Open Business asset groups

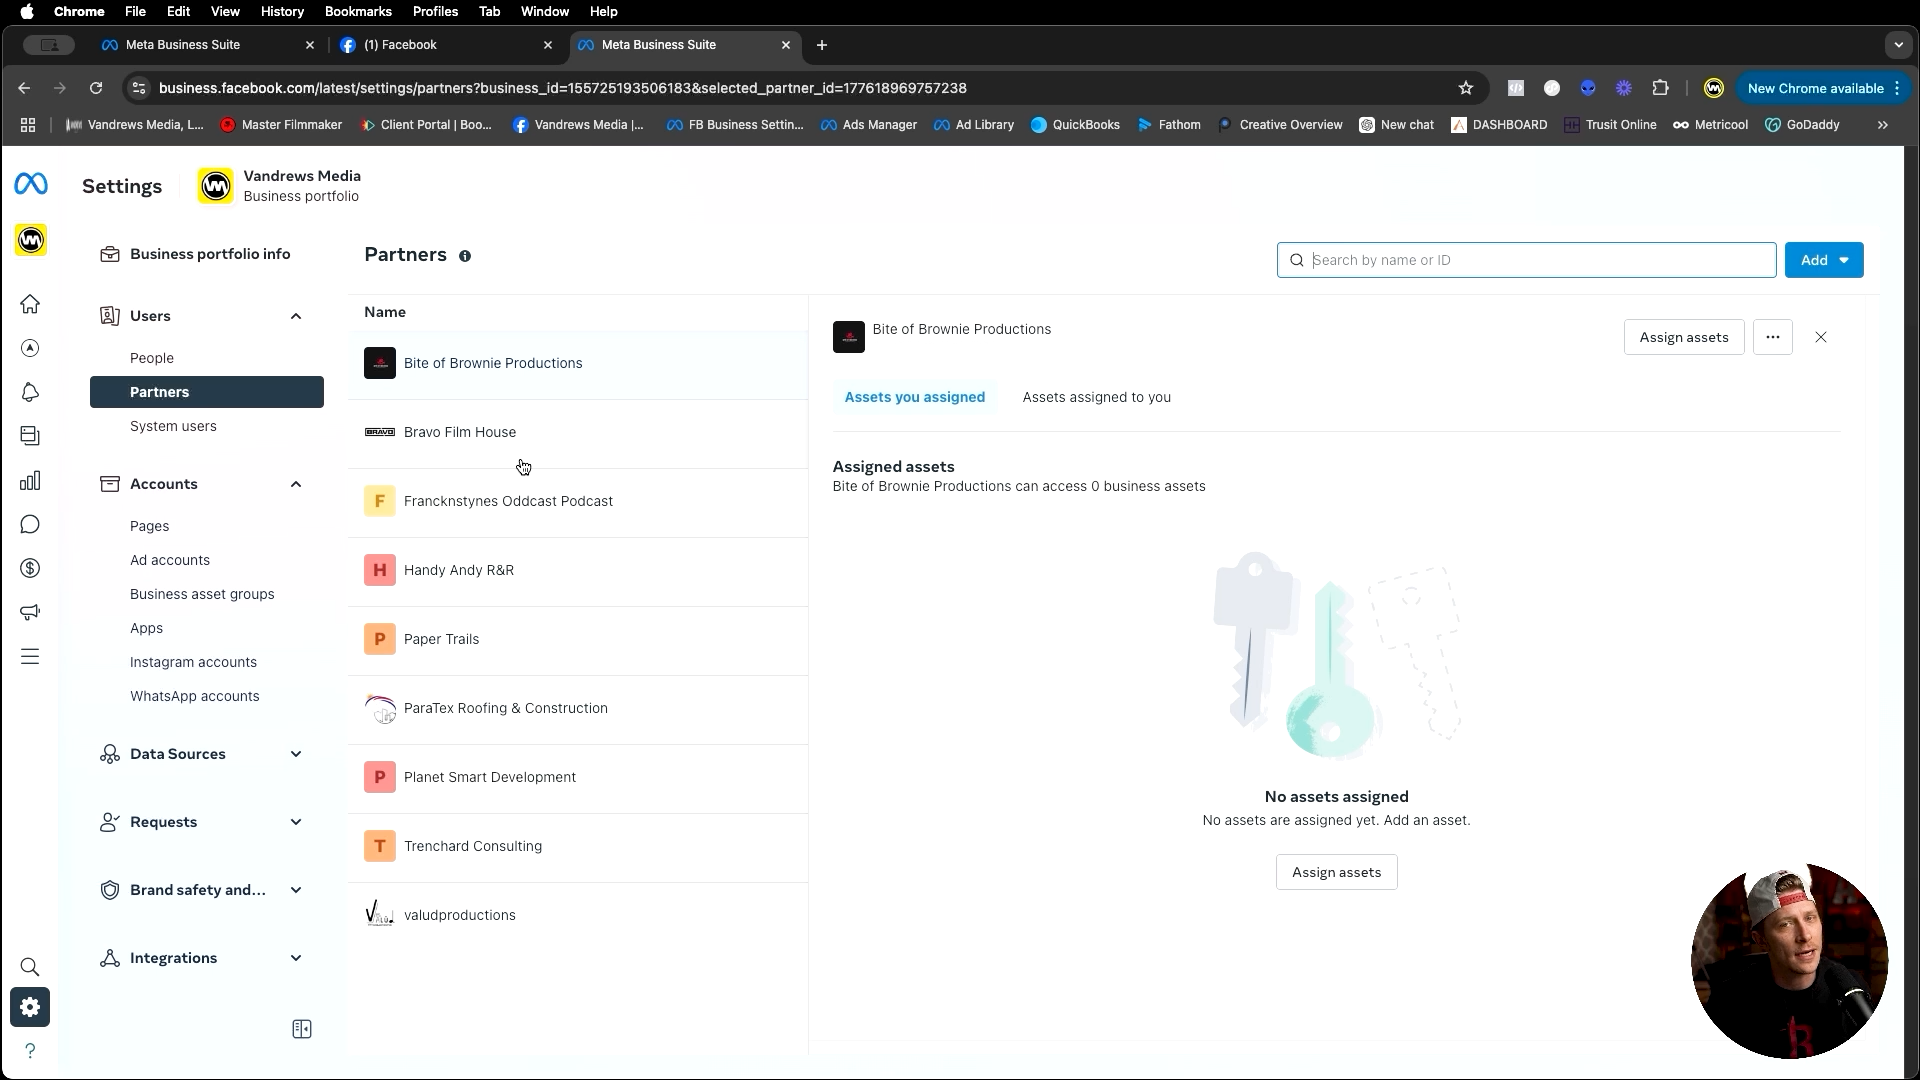[202, 594]
